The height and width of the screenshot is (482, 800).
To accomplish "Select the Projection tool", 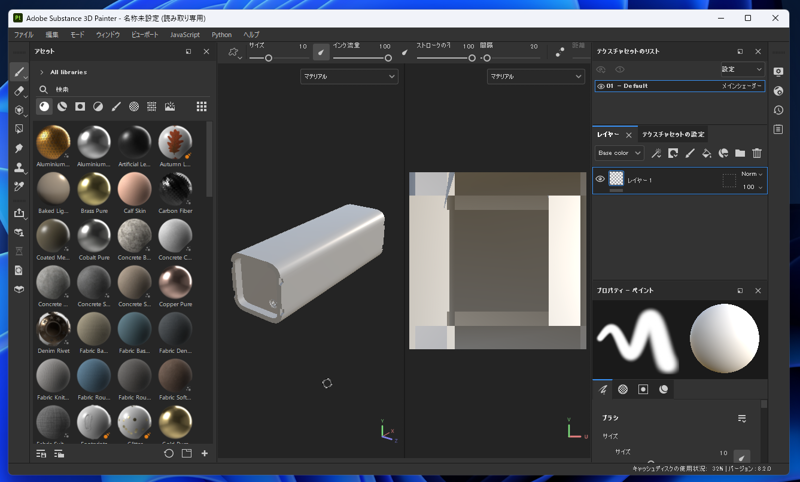I will [19, 110].
